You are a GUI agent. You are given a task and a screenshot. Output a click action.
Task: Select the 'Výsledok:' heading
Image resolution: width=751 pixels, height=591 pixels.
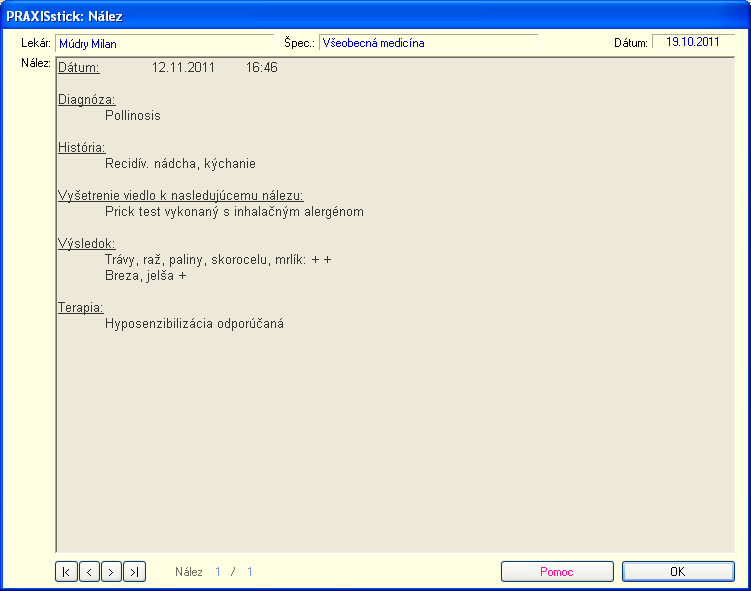click(87, 243)
